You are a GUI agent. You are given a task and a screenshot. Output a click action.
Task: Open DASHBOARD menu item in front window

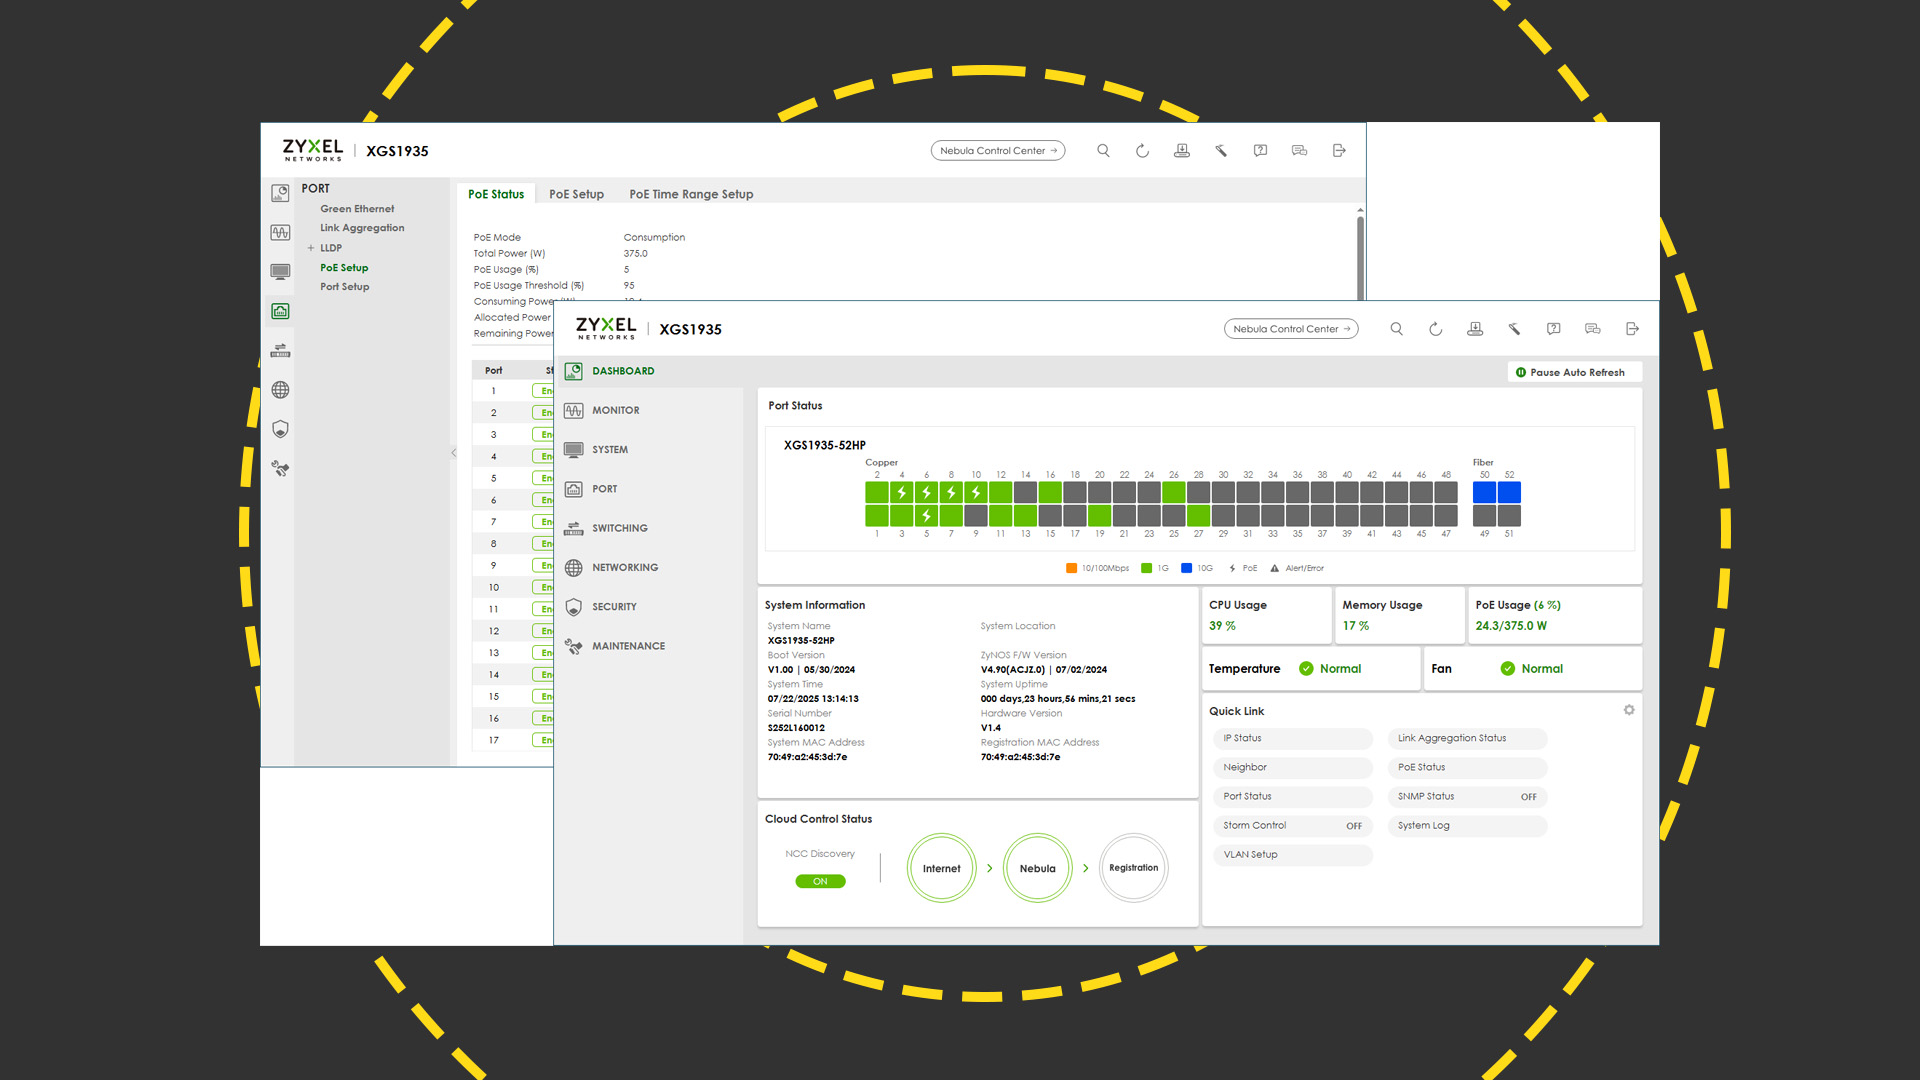(x=623, y=371)
